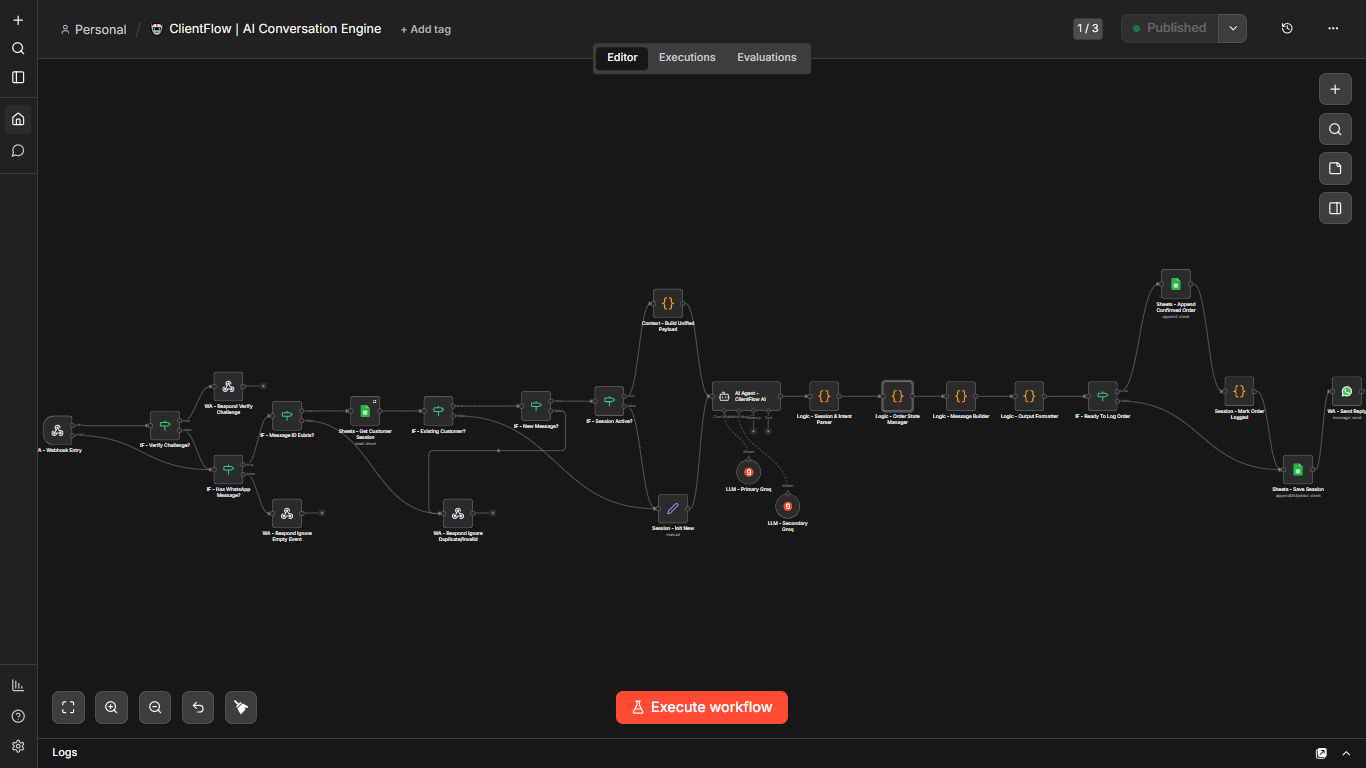
Task: Zoom out of the workflow canvas
Action: click(155, 707)
